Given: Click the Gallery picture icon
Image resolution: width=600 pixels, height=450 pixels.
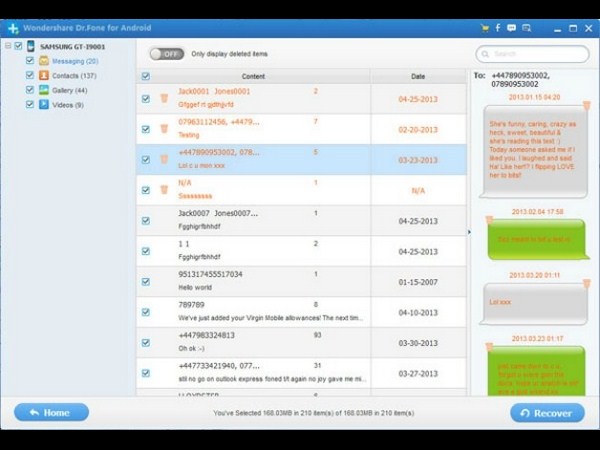Looking at the screenshot, I should click(x=44, y=90).
